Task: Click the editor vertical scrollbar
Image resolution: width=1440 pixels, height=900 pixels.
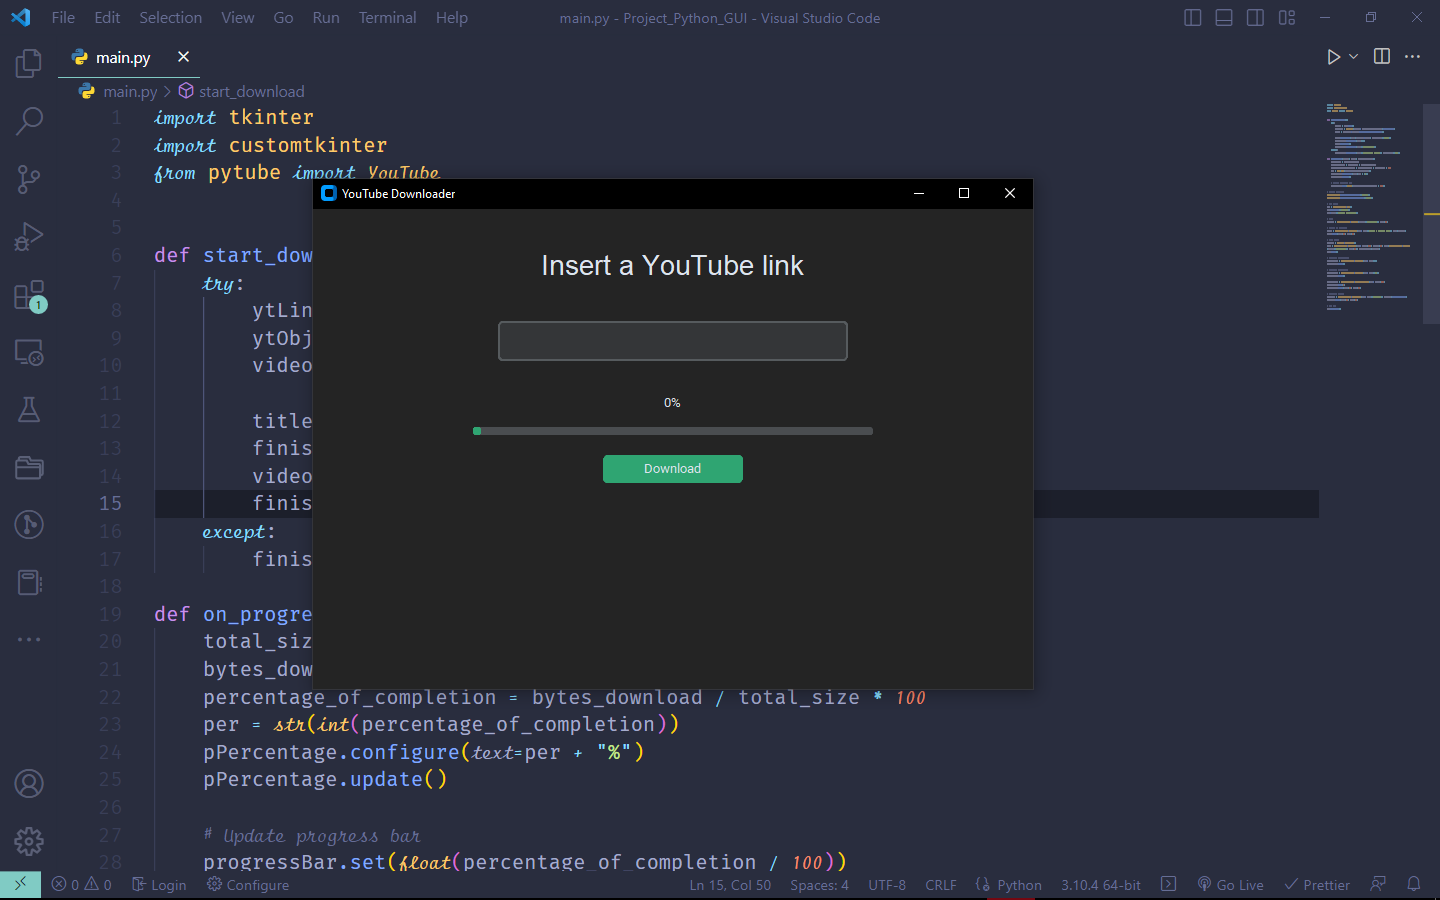Action: [x=1431, y=212]
